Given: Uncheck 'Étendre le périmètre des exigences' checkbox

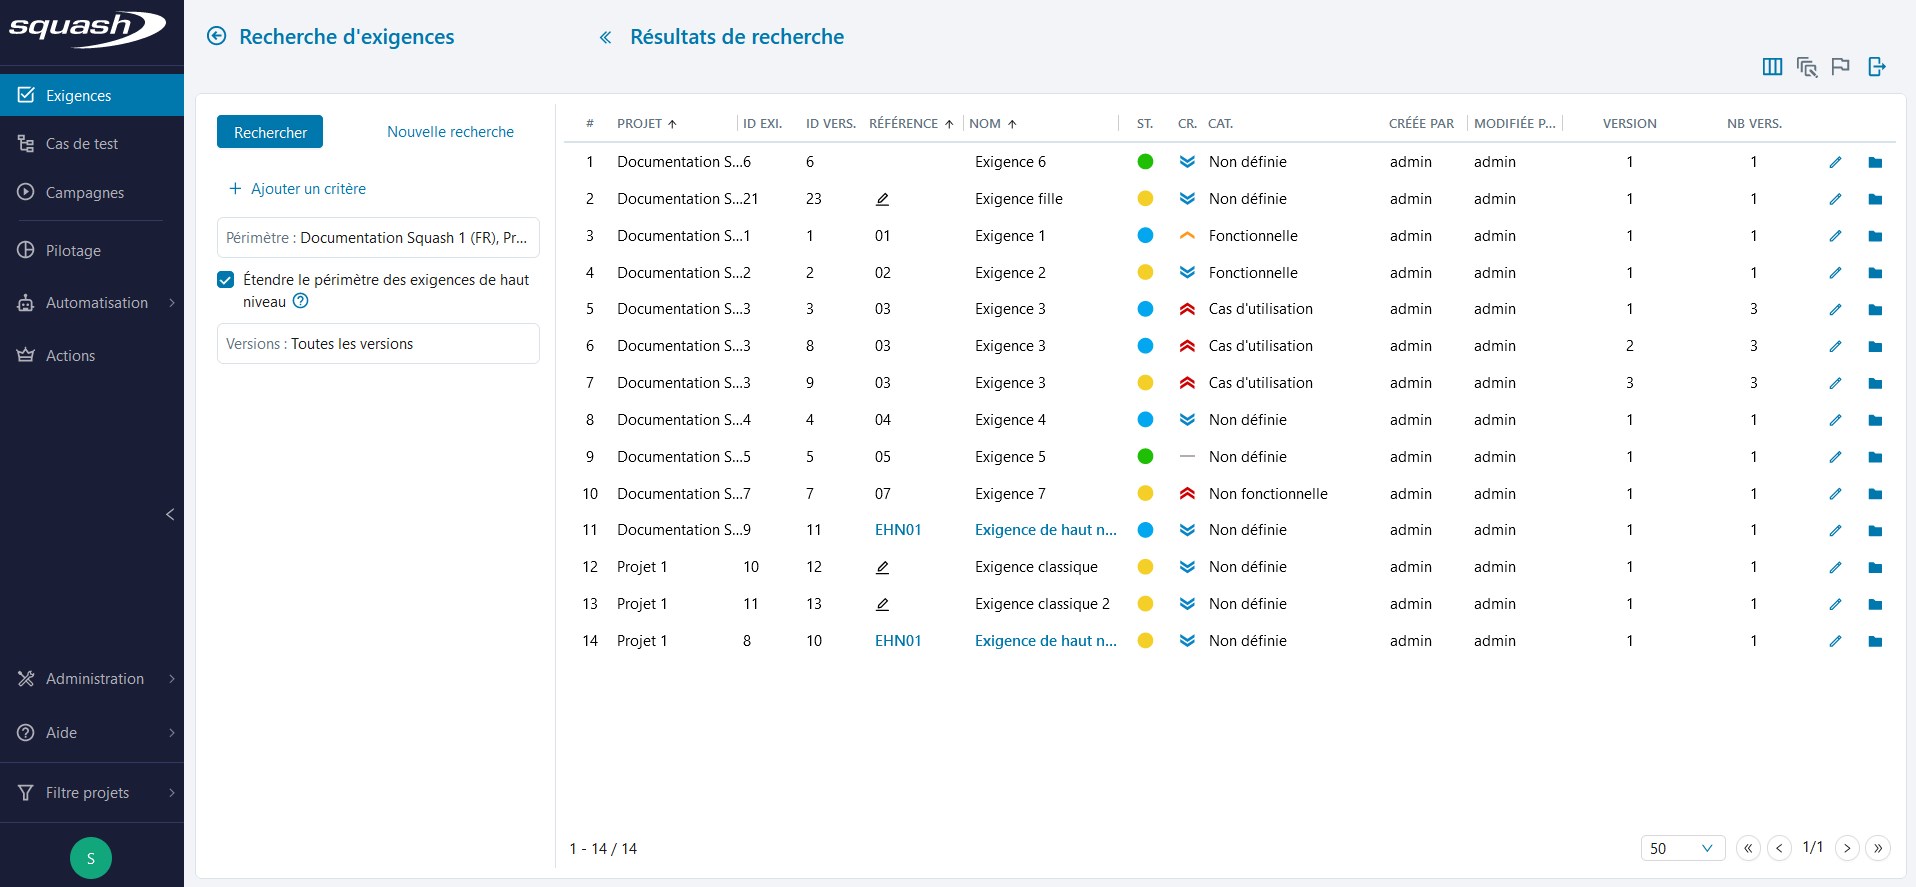Looking at the screenshot, I should click(226, 280).
